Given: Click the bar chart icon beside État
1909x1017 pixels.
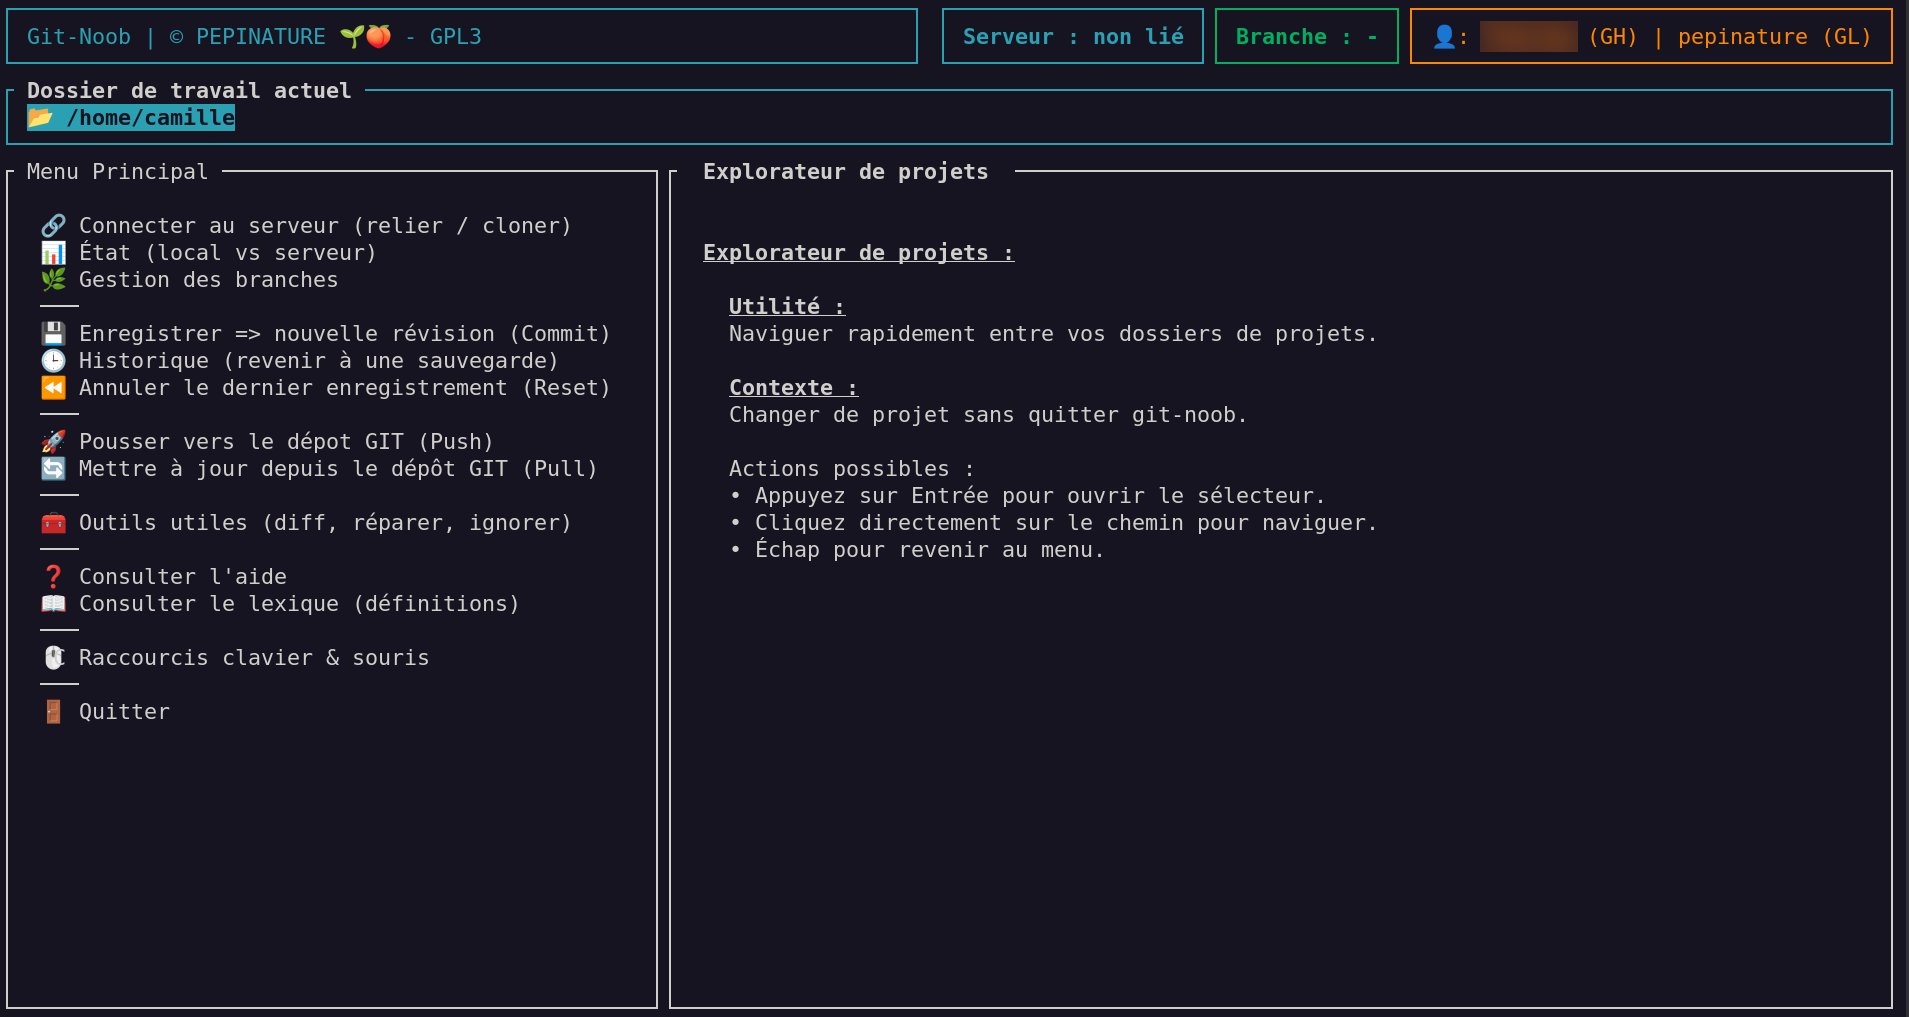Looking at the screenshot, I should coord(53,253).
